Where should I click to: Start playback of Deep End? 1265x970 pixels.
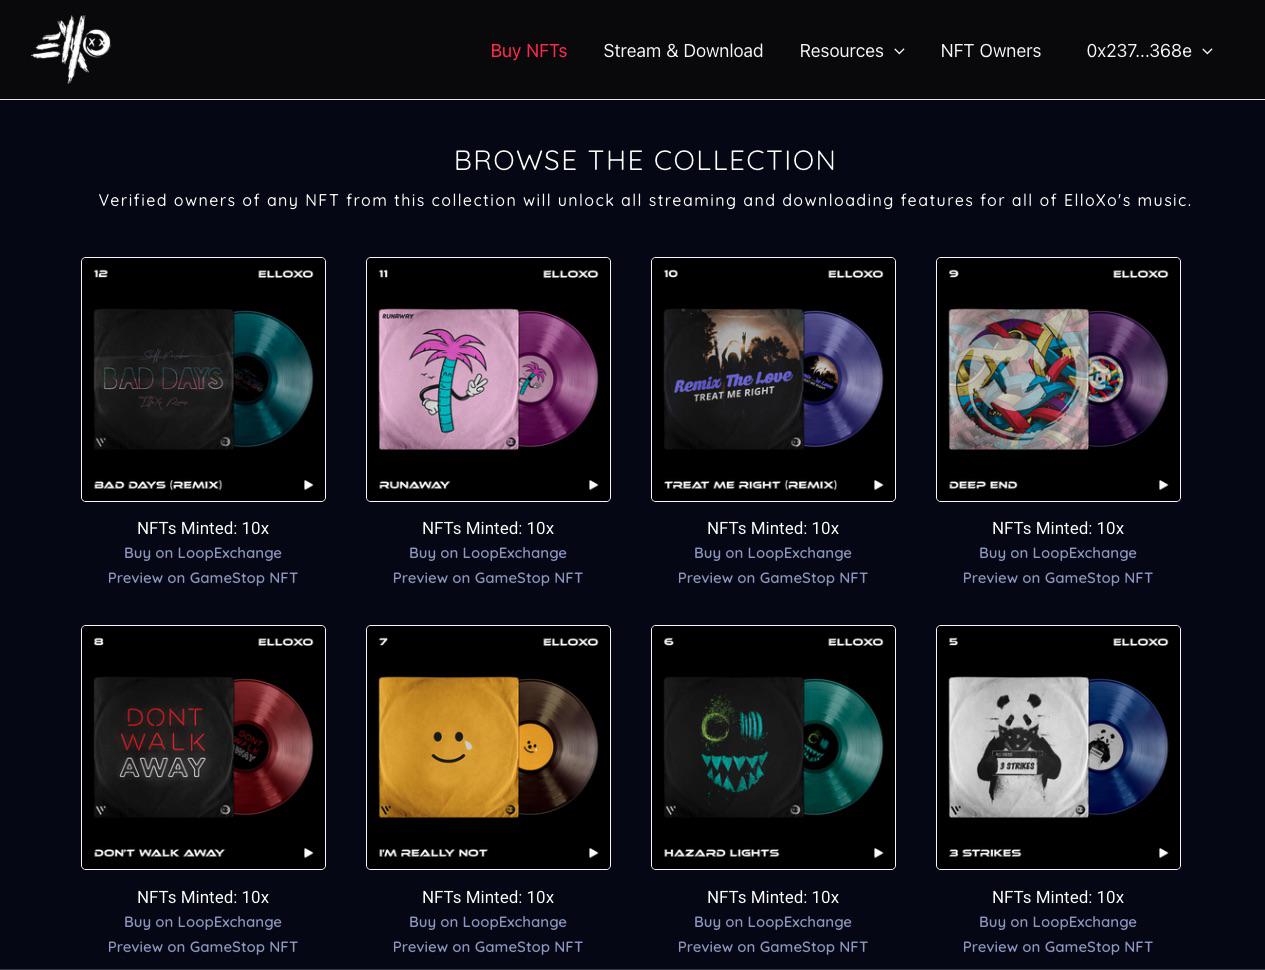[1163, 485]
